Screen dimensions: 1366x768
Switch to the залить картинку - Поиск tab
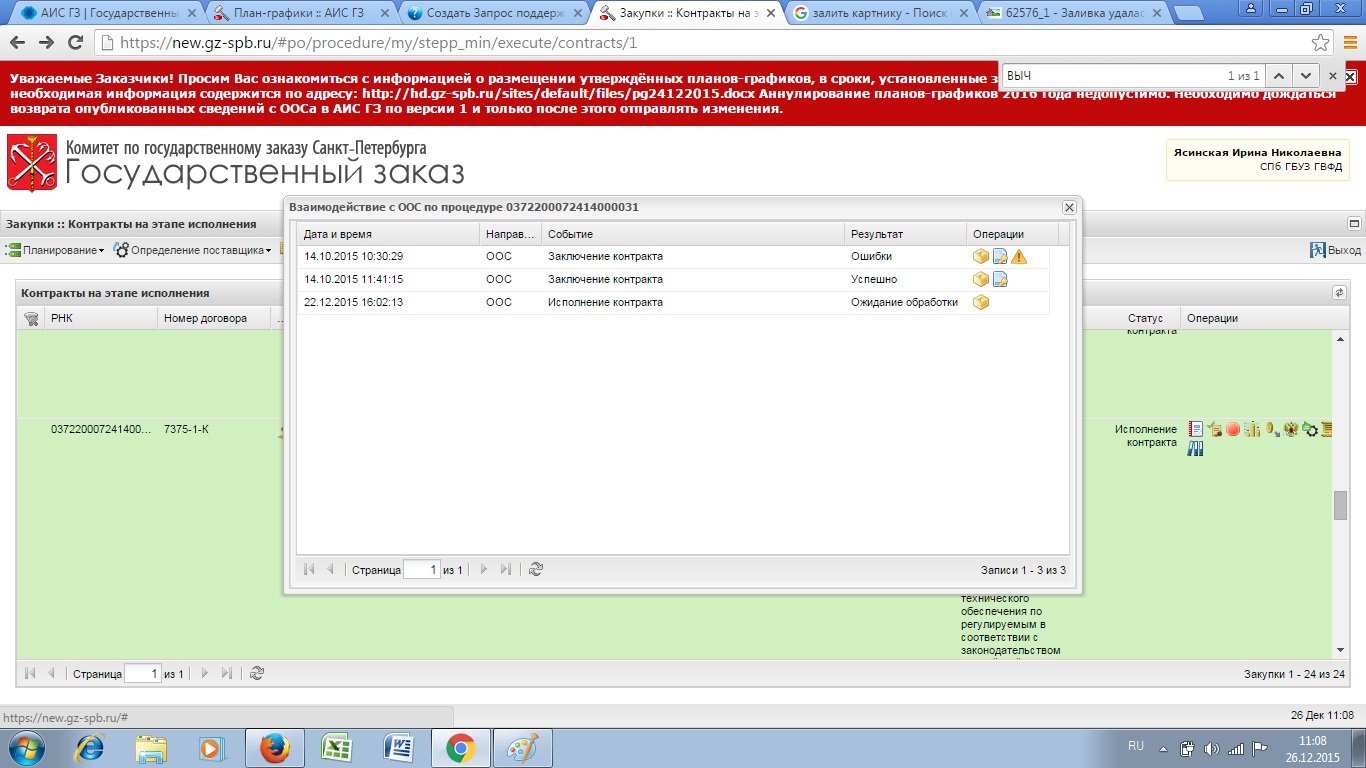coord(880,14)
